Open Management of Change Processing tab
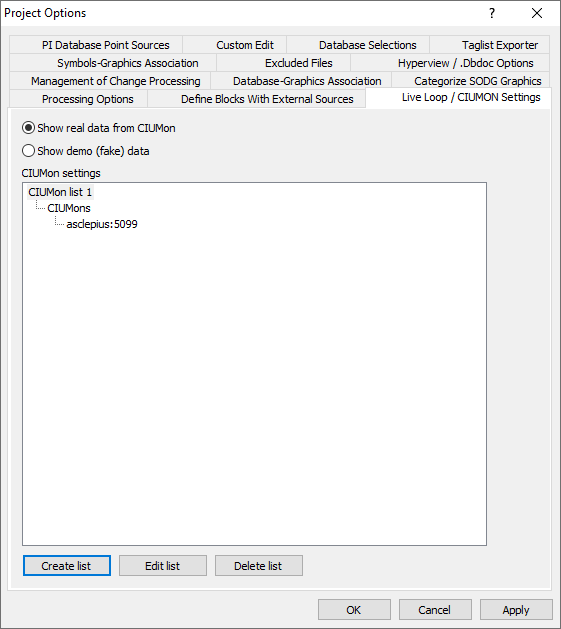 tap(116, 81)
